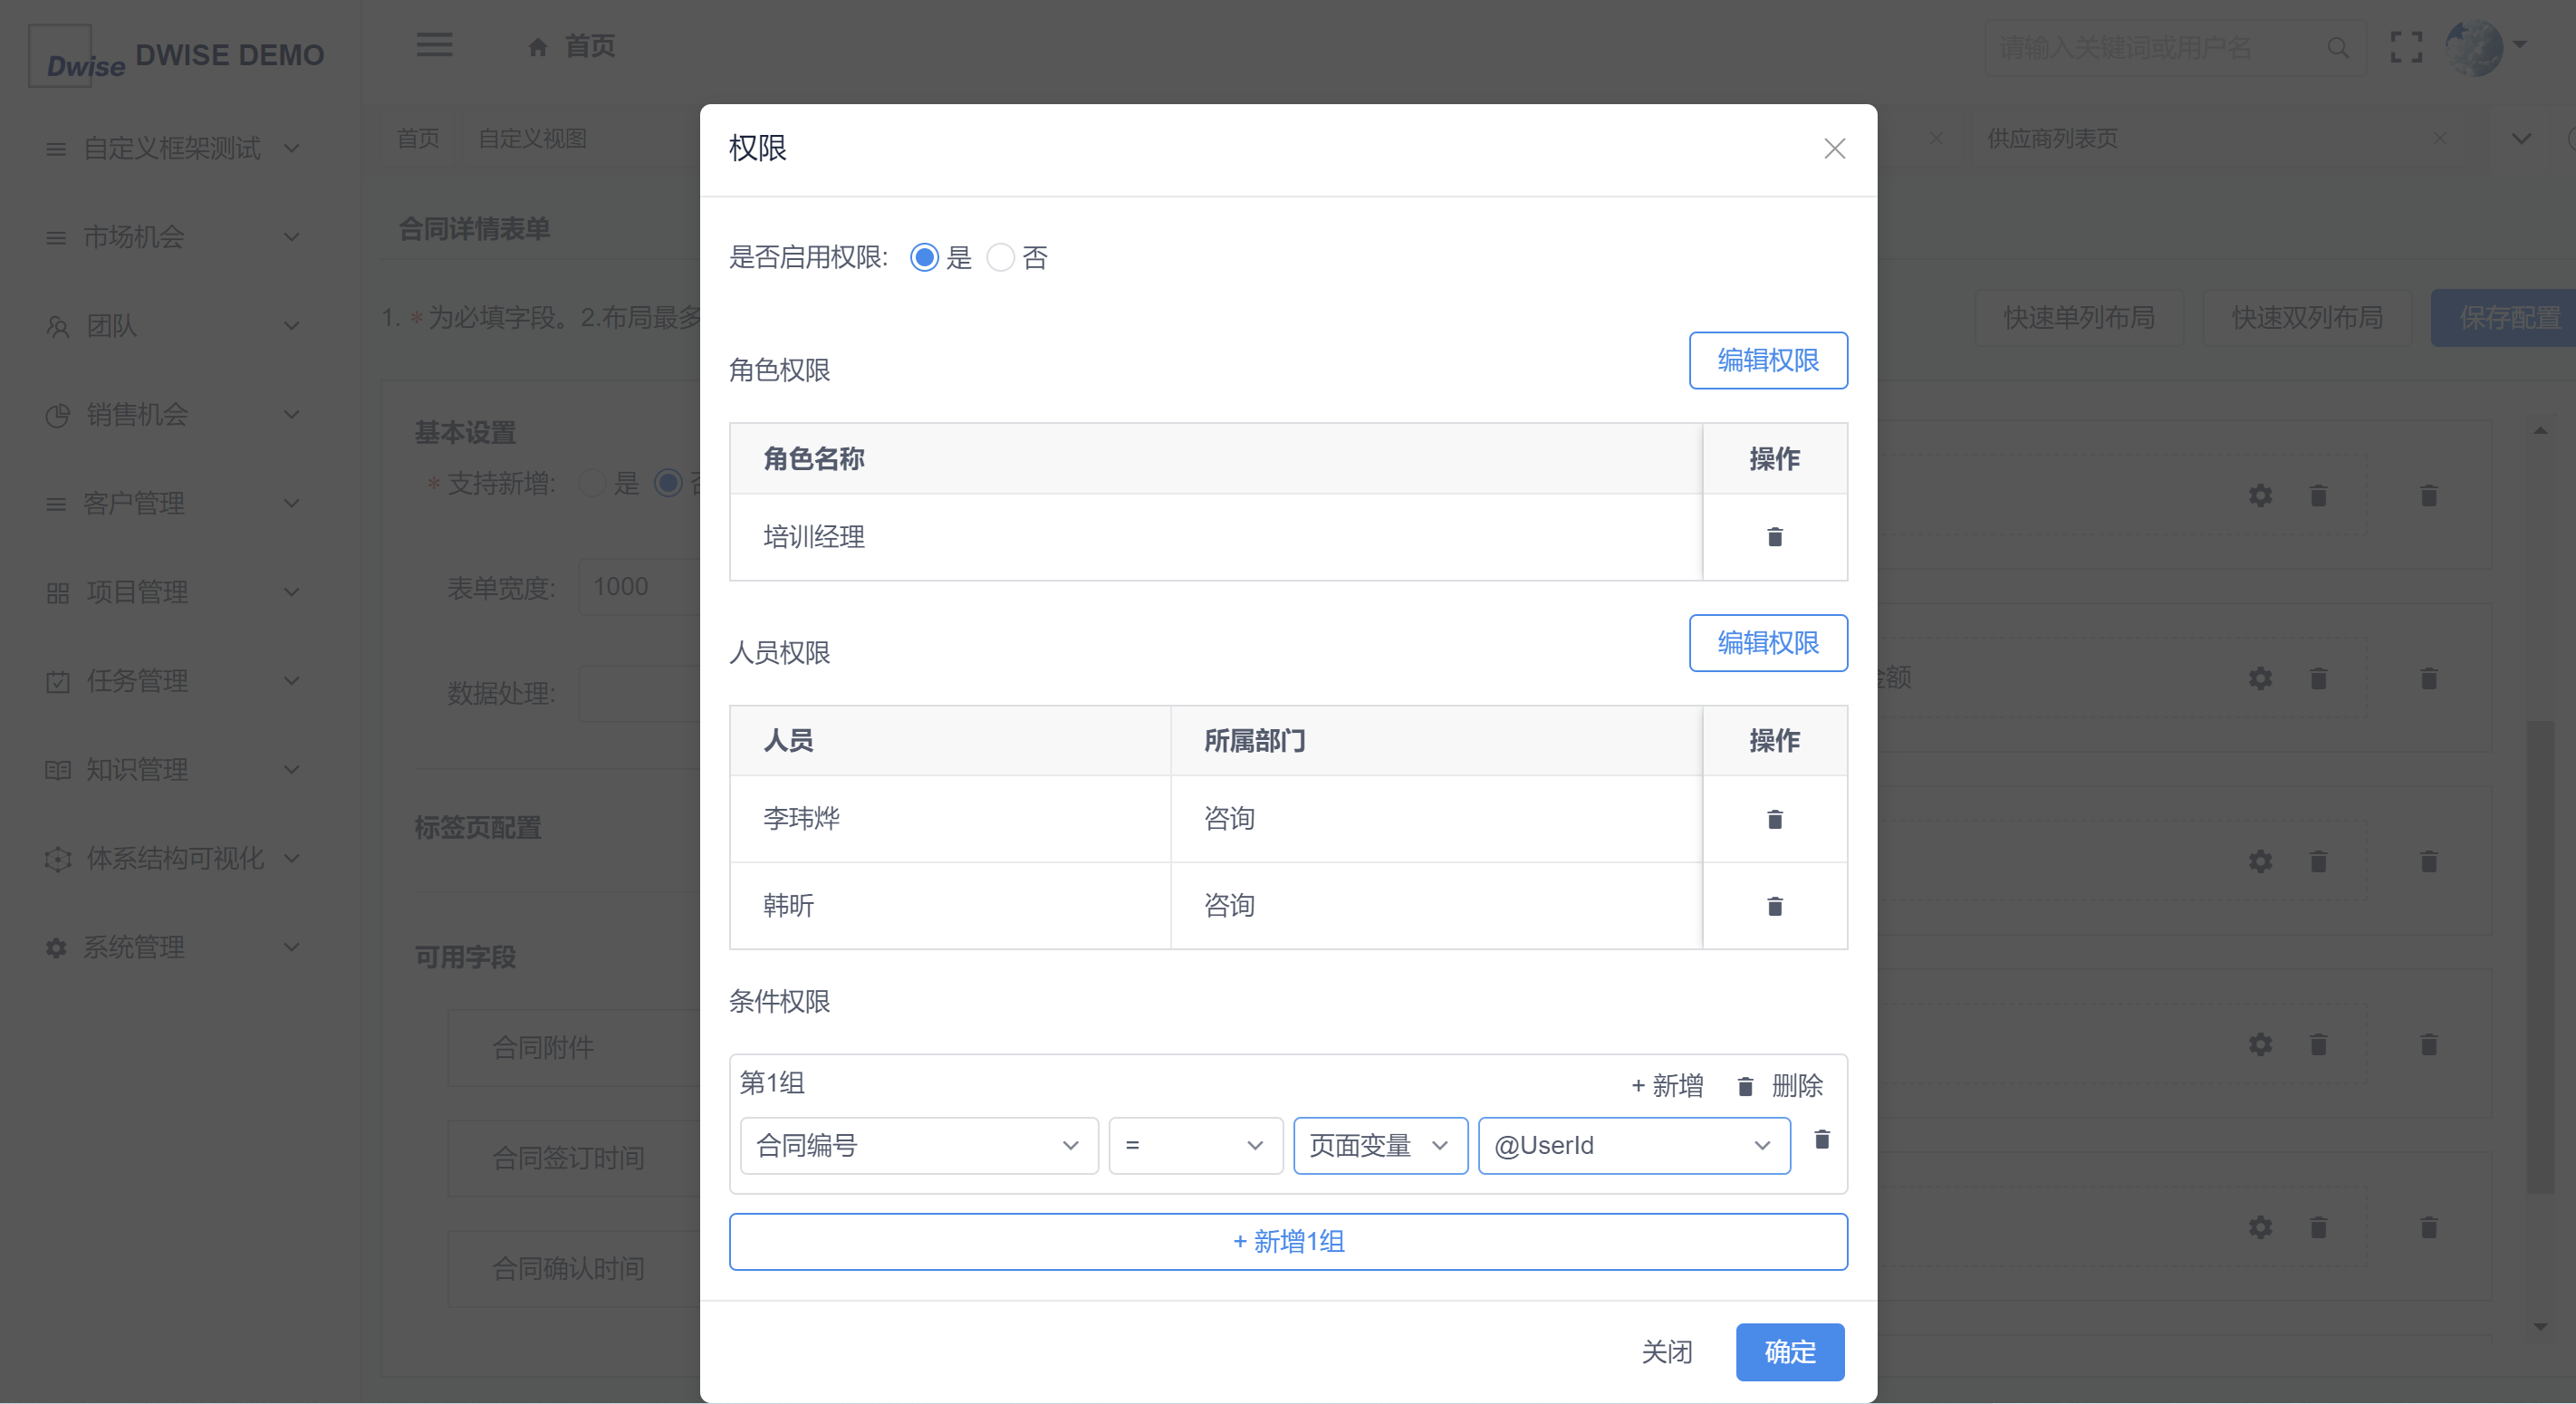Click the 删除 trash icon for group 1

1745,1086
